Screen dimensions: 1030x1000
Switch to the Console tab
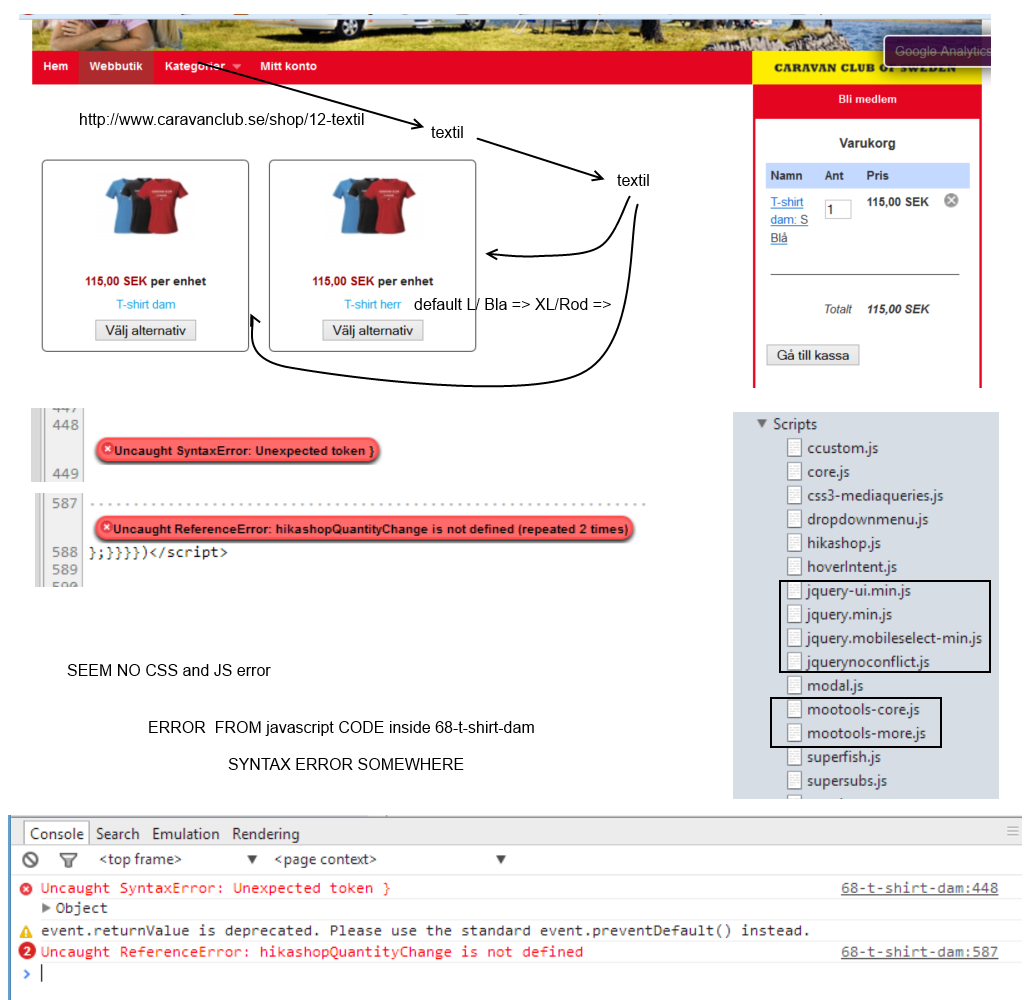[56, 833]
